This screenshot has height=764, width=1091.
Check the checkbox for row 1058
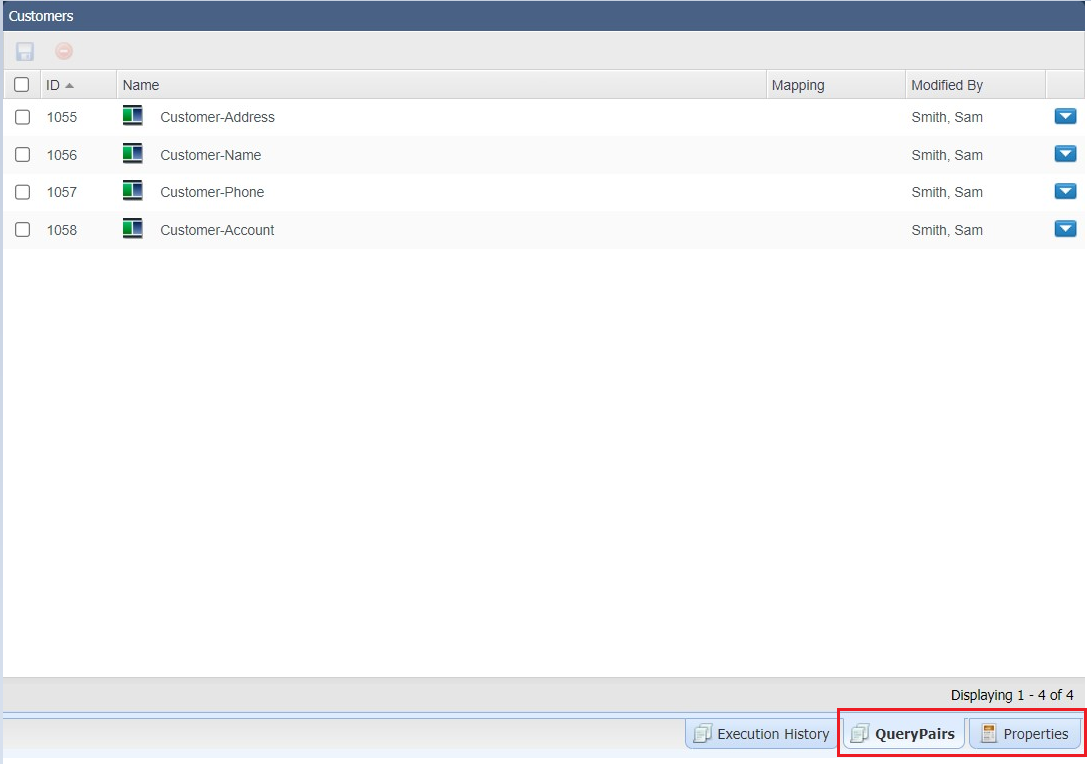click(x=22, y=230)
